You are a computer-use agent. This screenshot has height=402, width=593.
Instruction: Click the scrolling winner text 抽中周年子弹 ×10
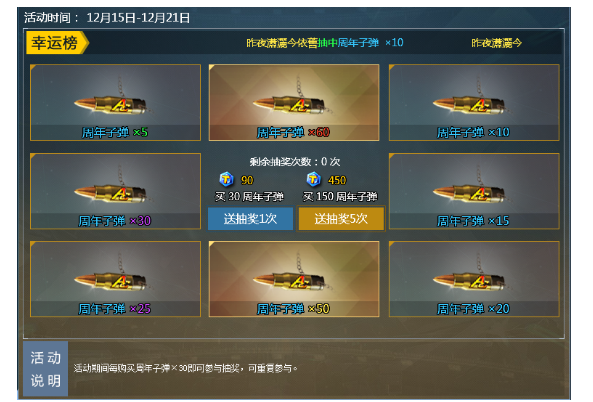tap(360, 43)
